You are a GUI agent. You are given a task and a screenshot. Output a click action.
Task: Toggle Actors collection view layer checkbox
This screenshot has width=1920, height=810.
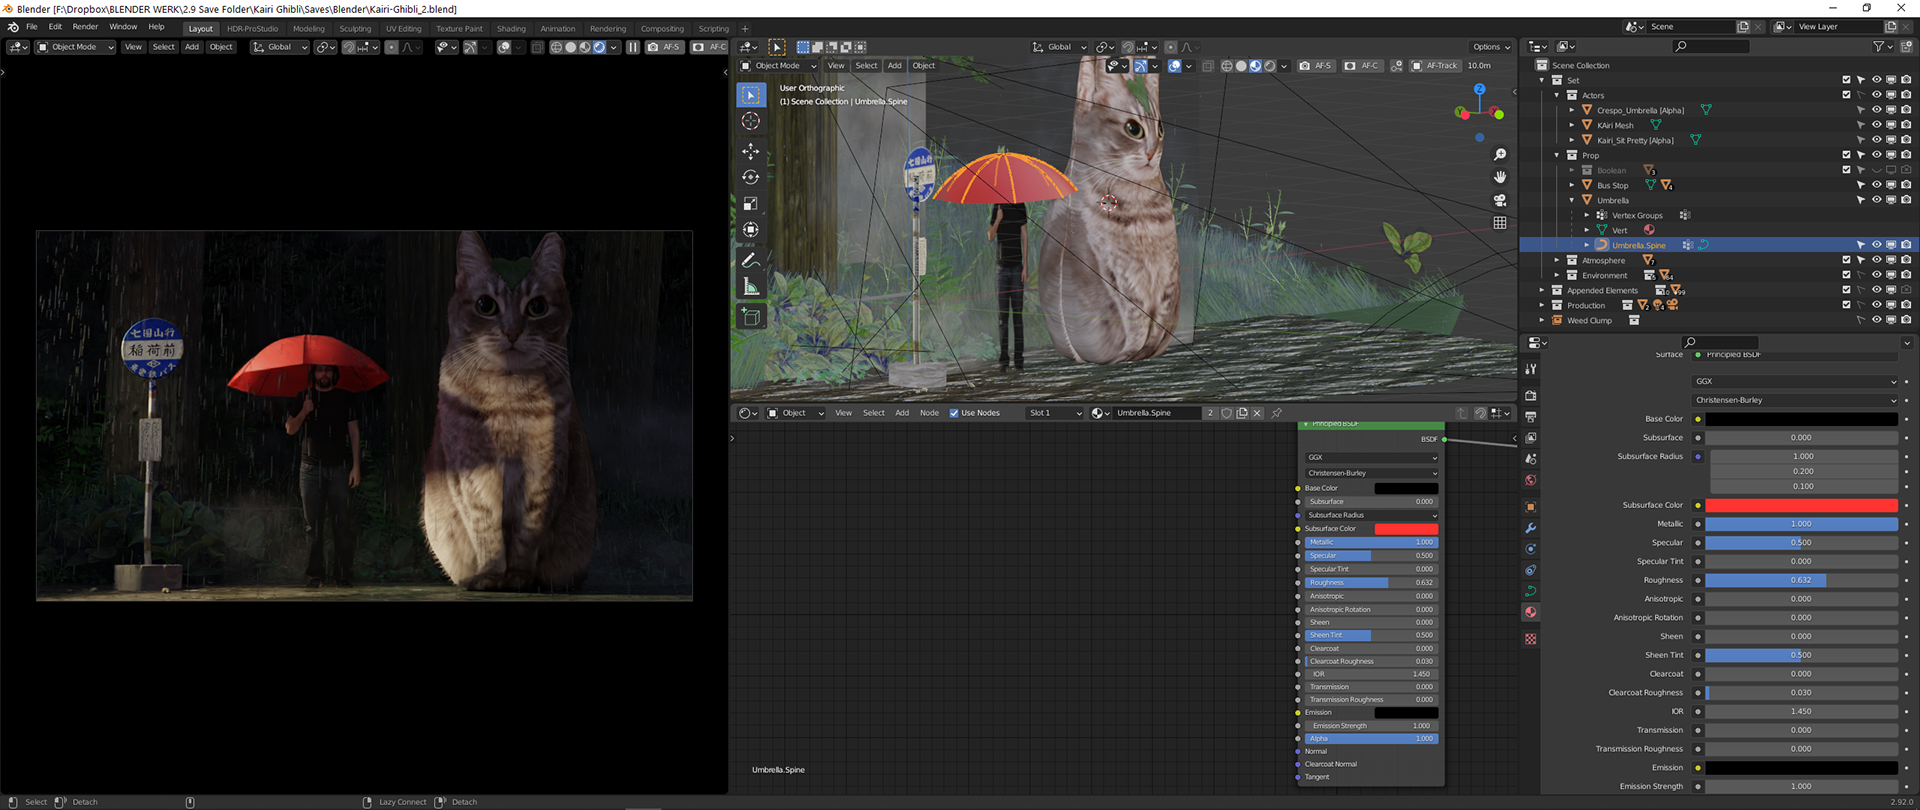point(1846,95)
